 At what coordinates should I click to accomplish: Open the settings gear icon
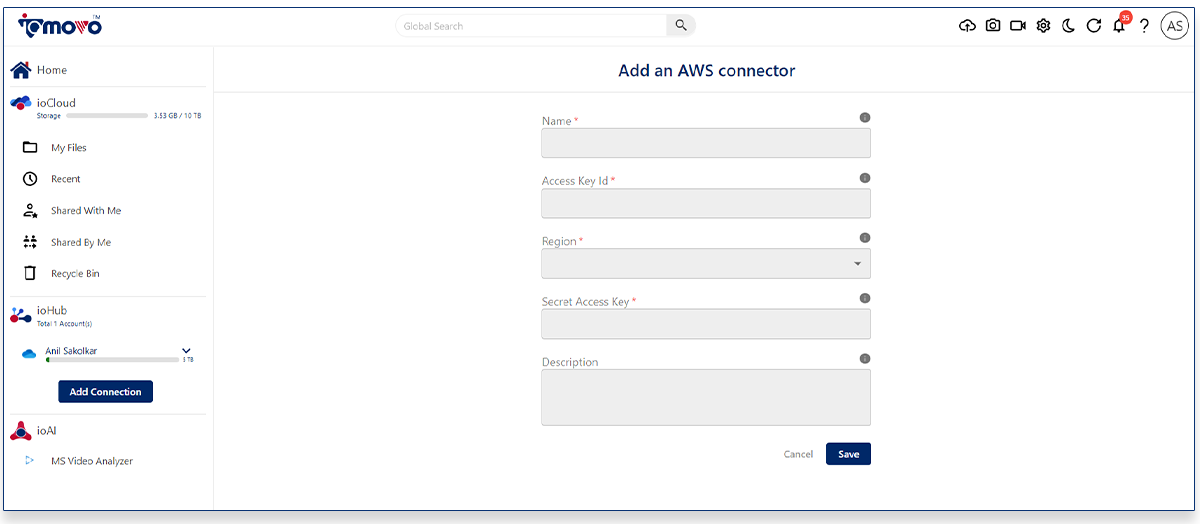[1043, 26]
